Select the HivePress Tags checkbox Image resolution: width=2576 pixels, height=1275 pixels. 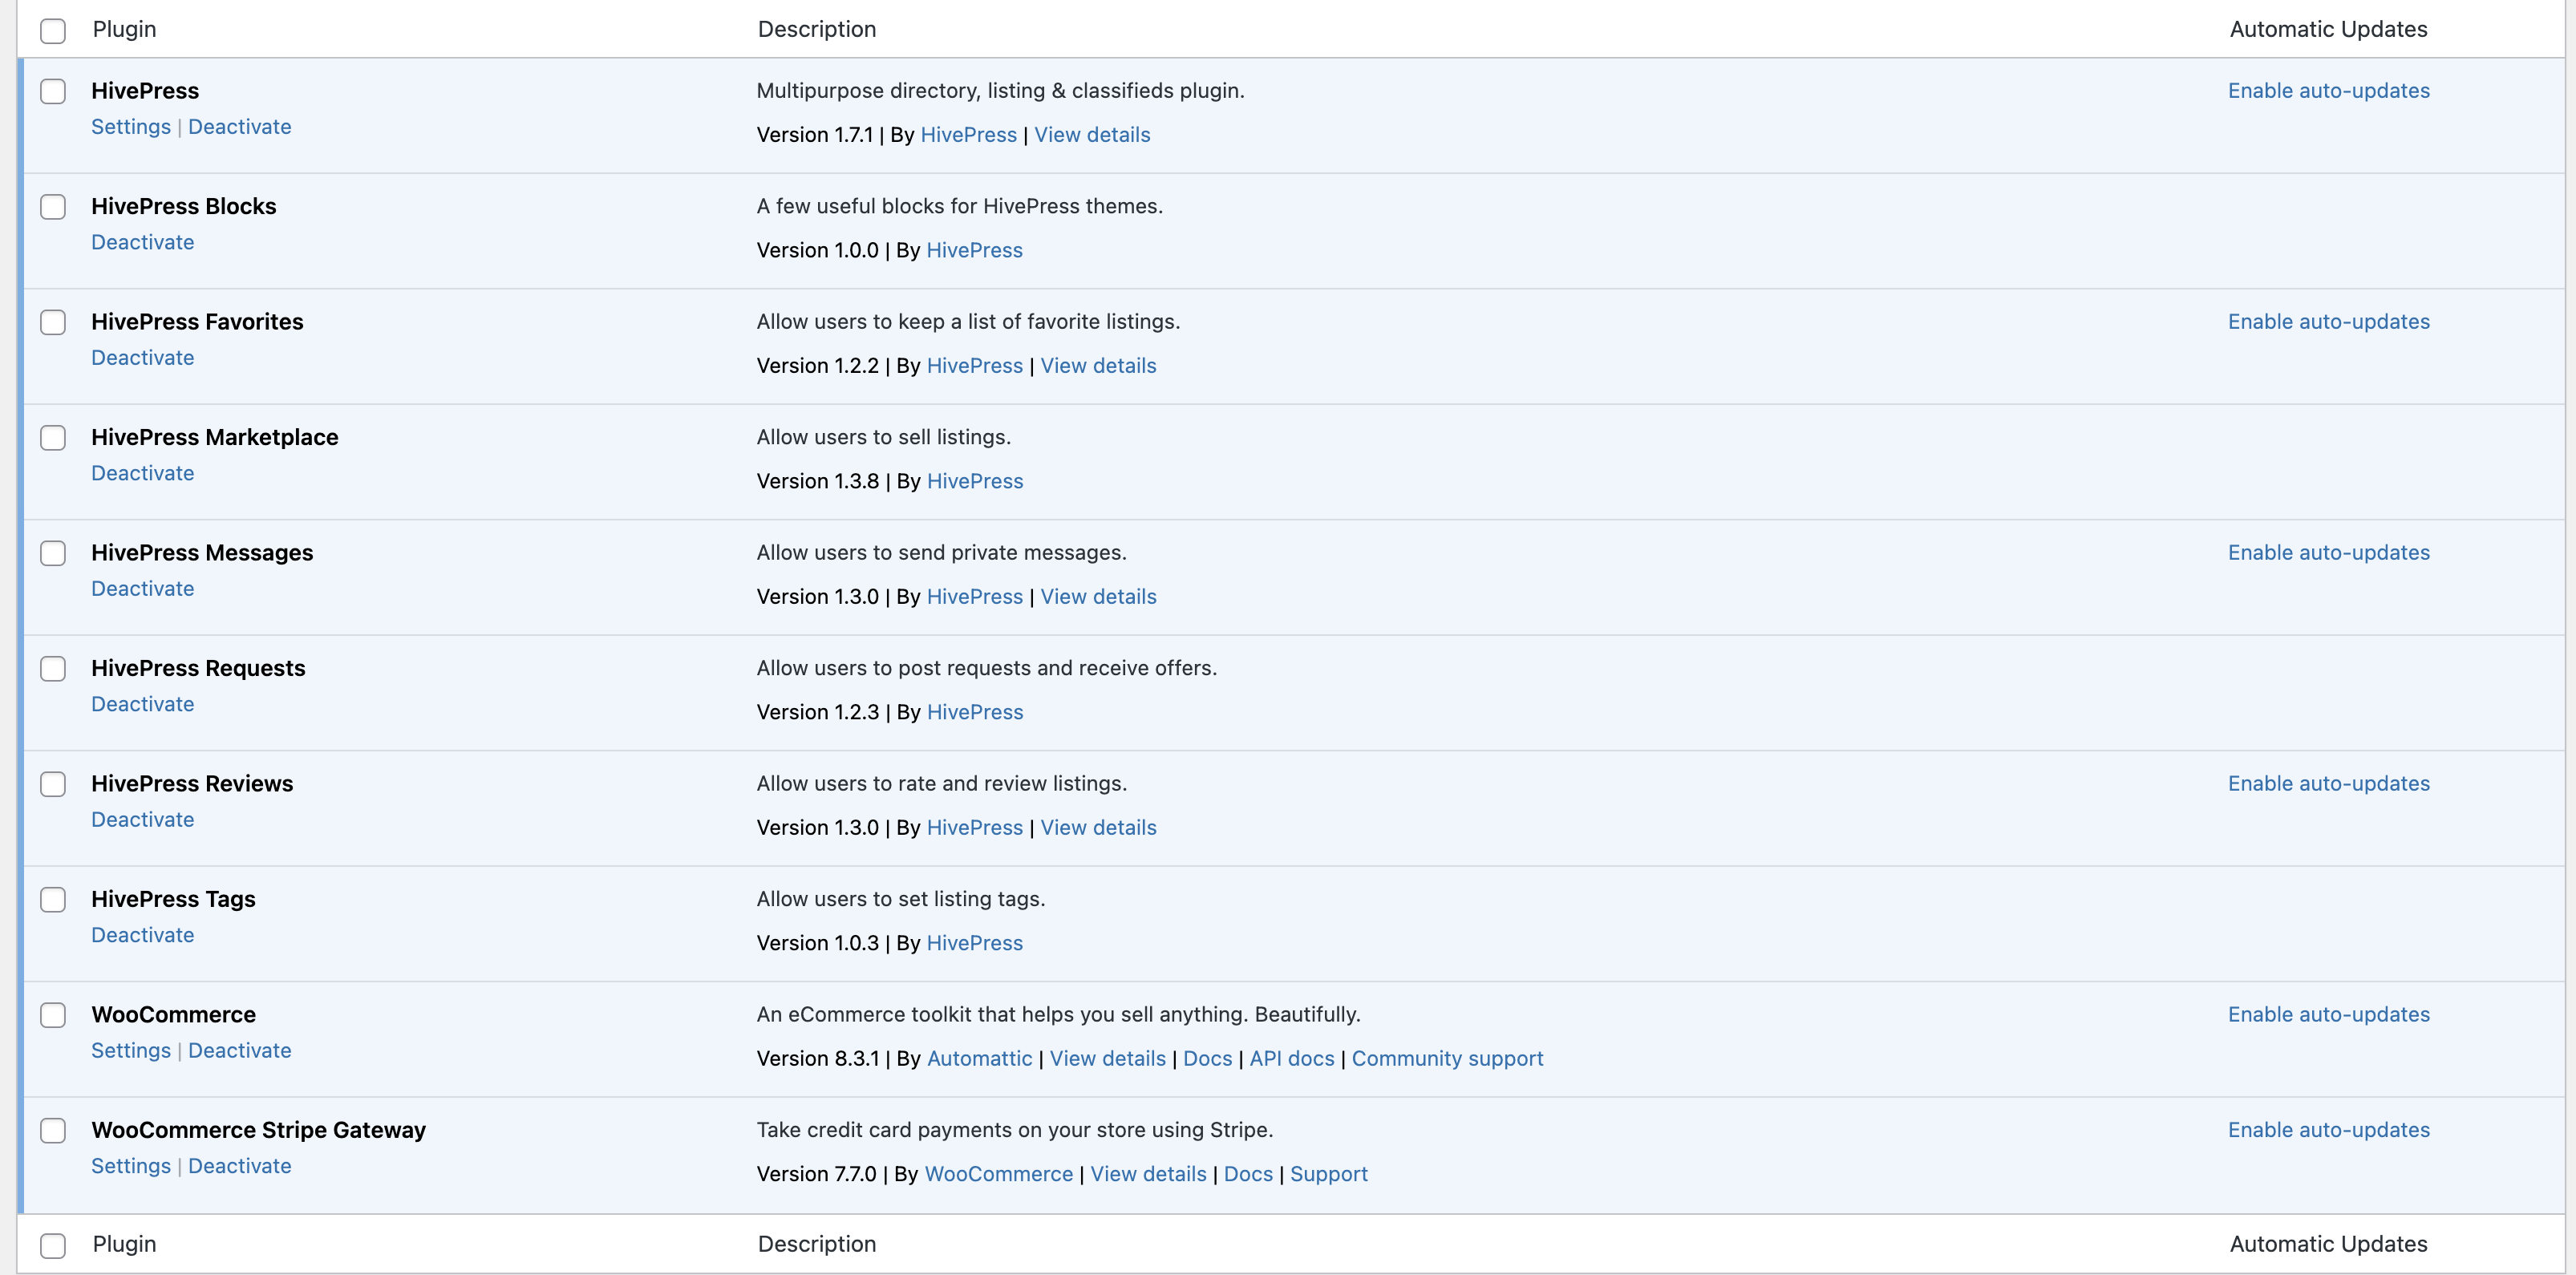53,900
